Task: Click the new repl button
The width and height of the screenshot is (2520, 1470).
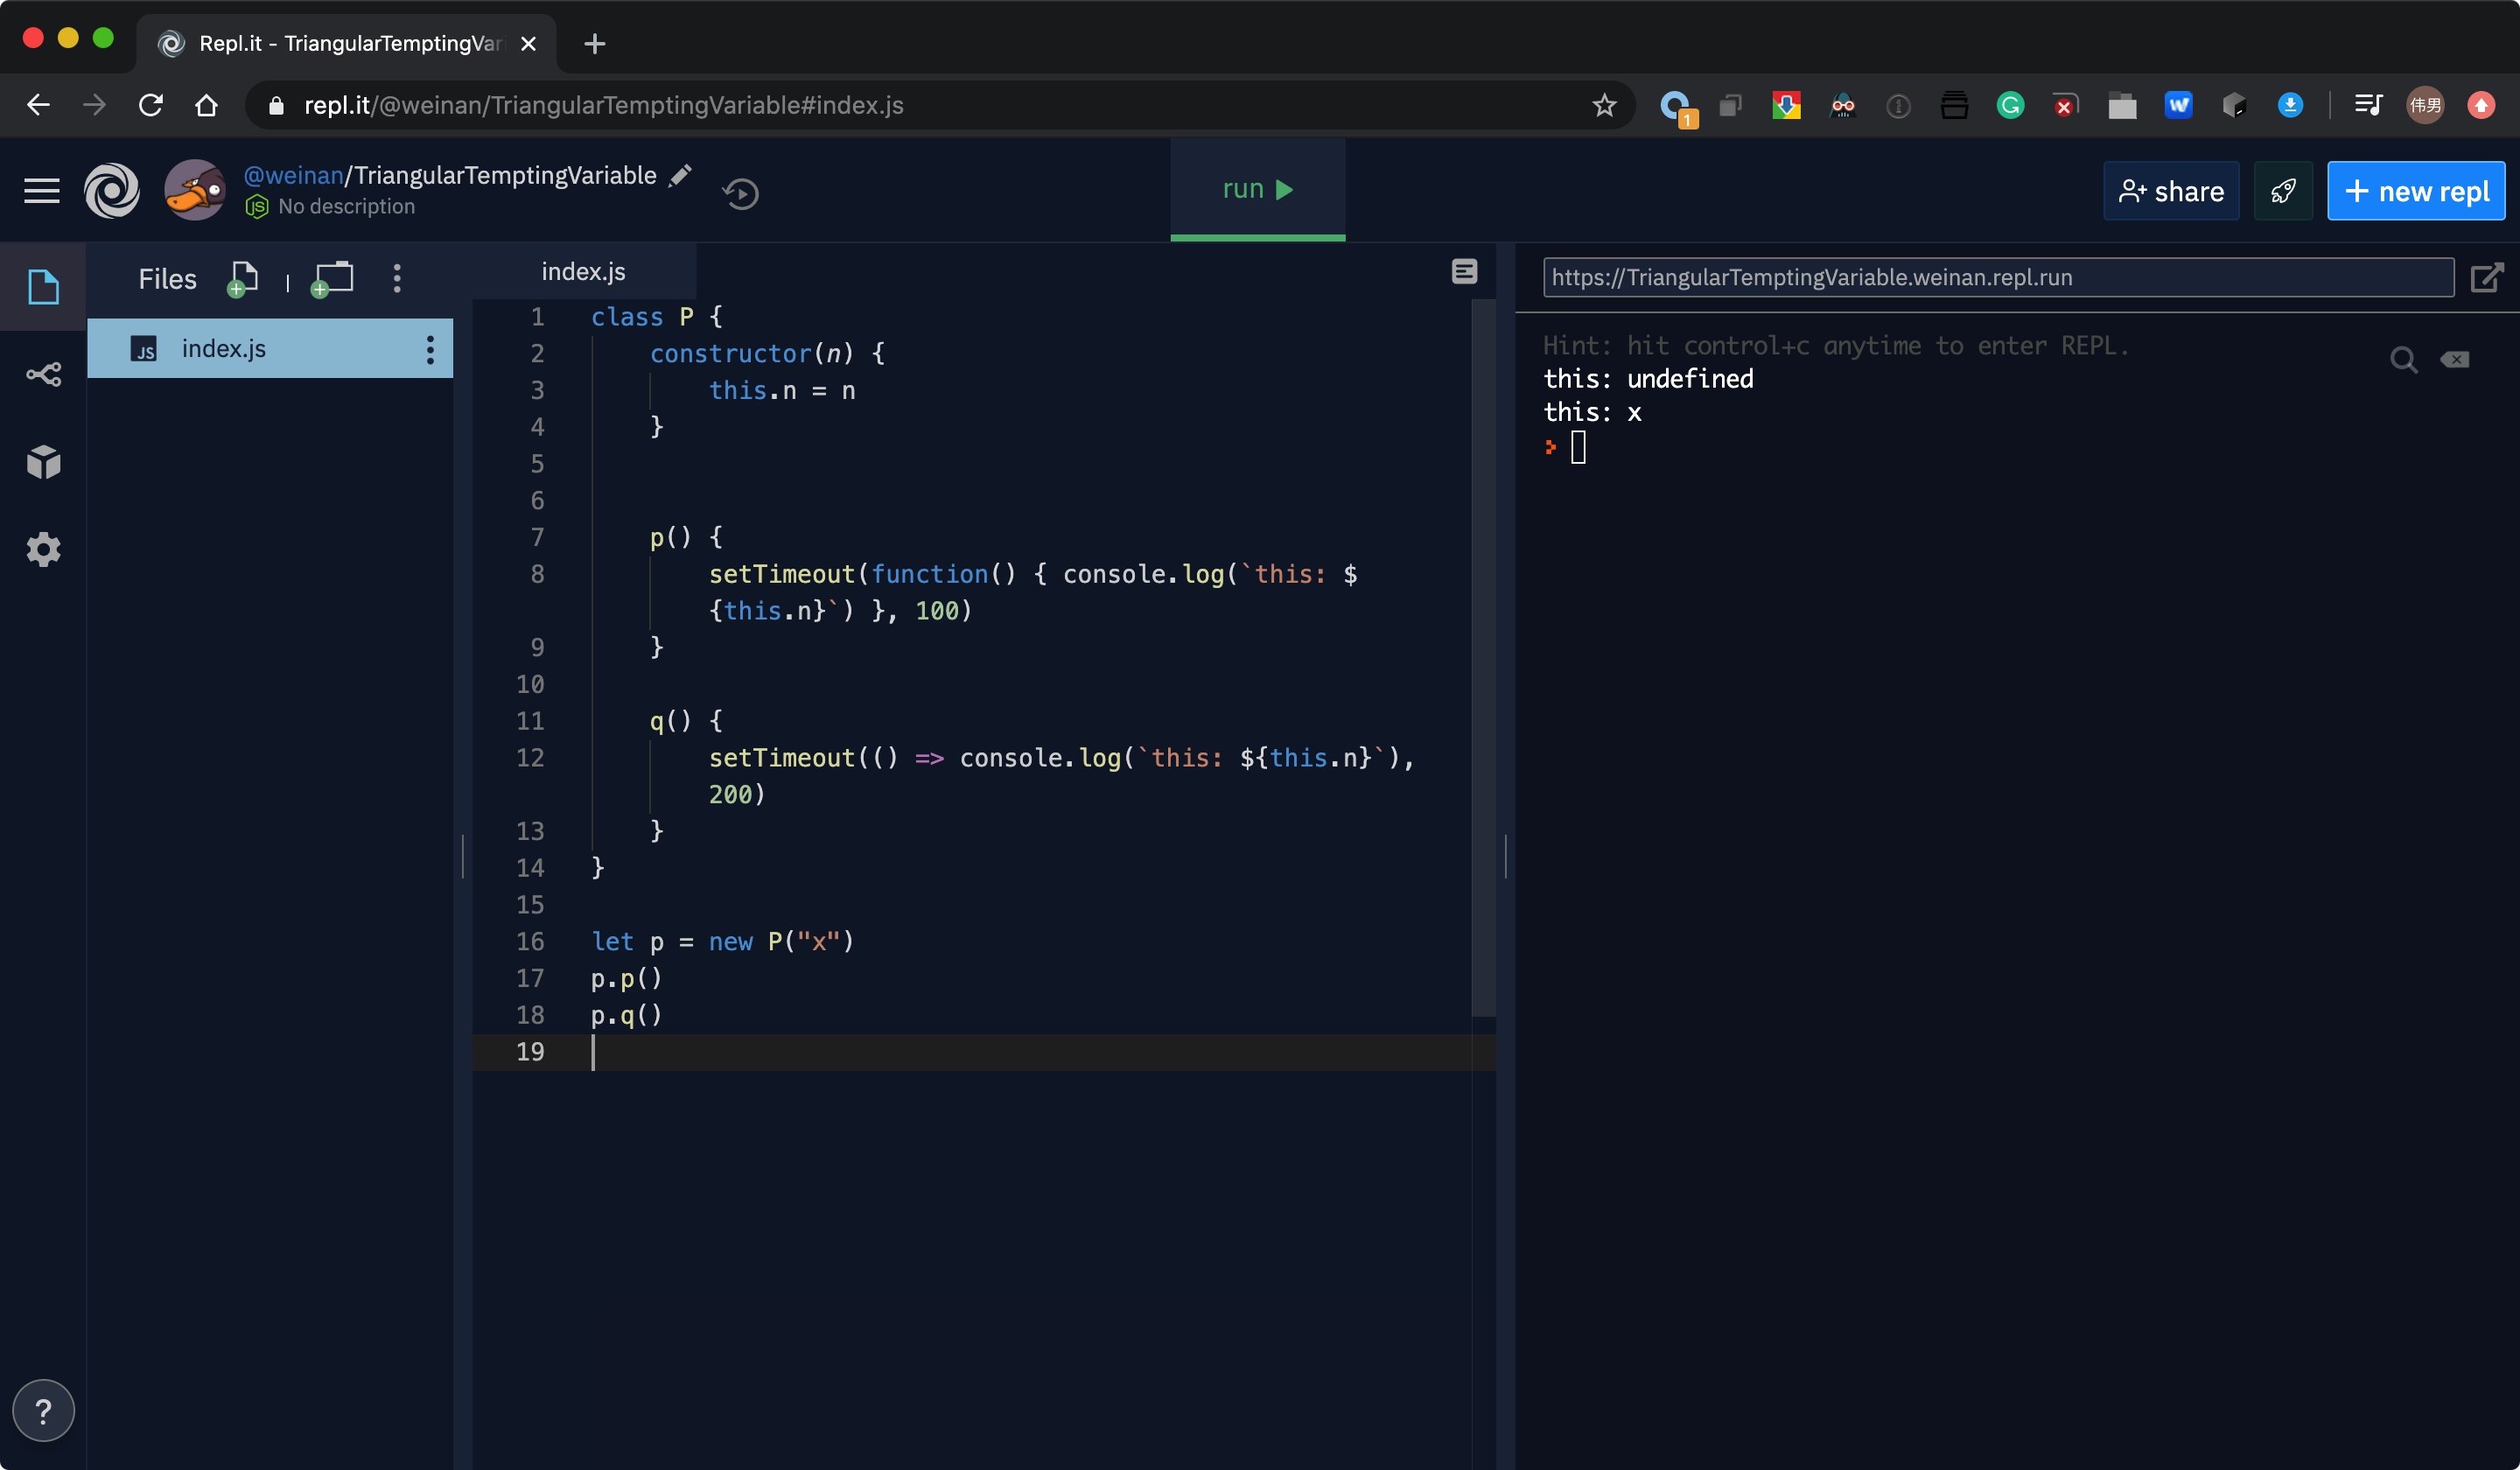Action: 2415,191
